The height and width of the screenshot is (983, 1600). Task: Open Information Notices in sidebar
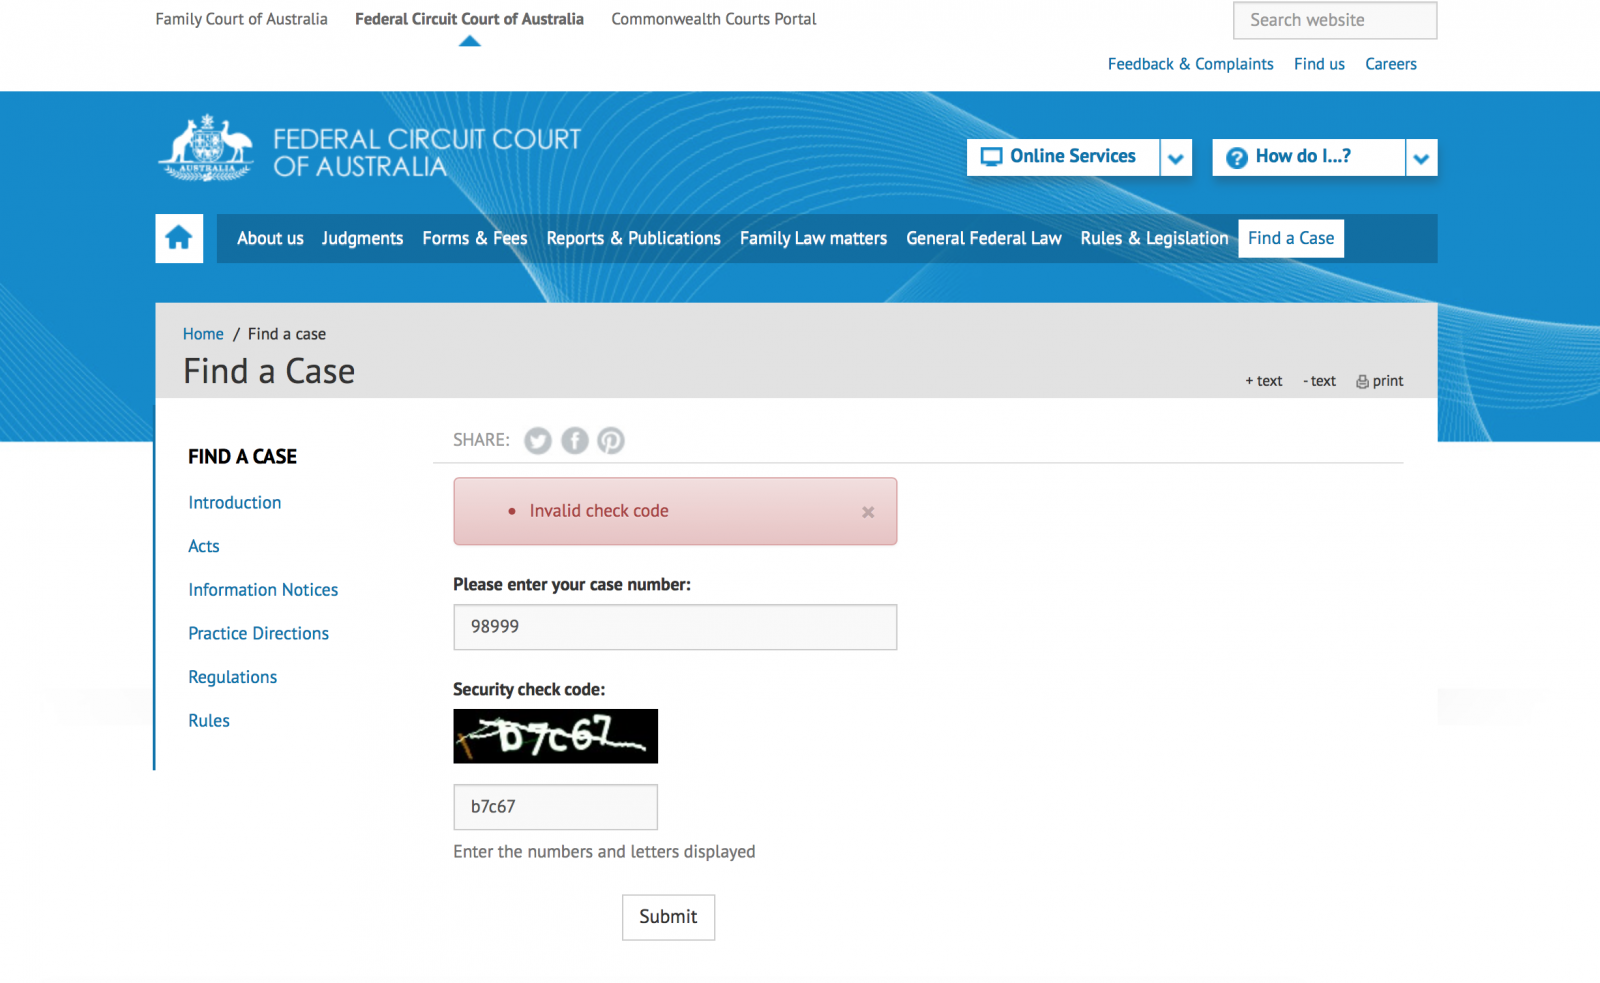(x=263, y=590)
